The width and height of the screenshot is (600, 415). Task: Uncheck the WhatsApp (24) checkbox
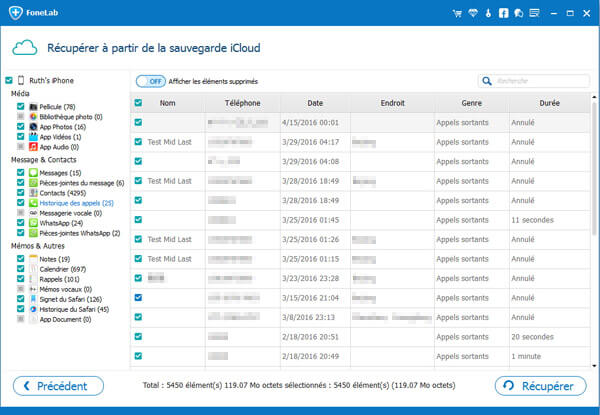21,223
